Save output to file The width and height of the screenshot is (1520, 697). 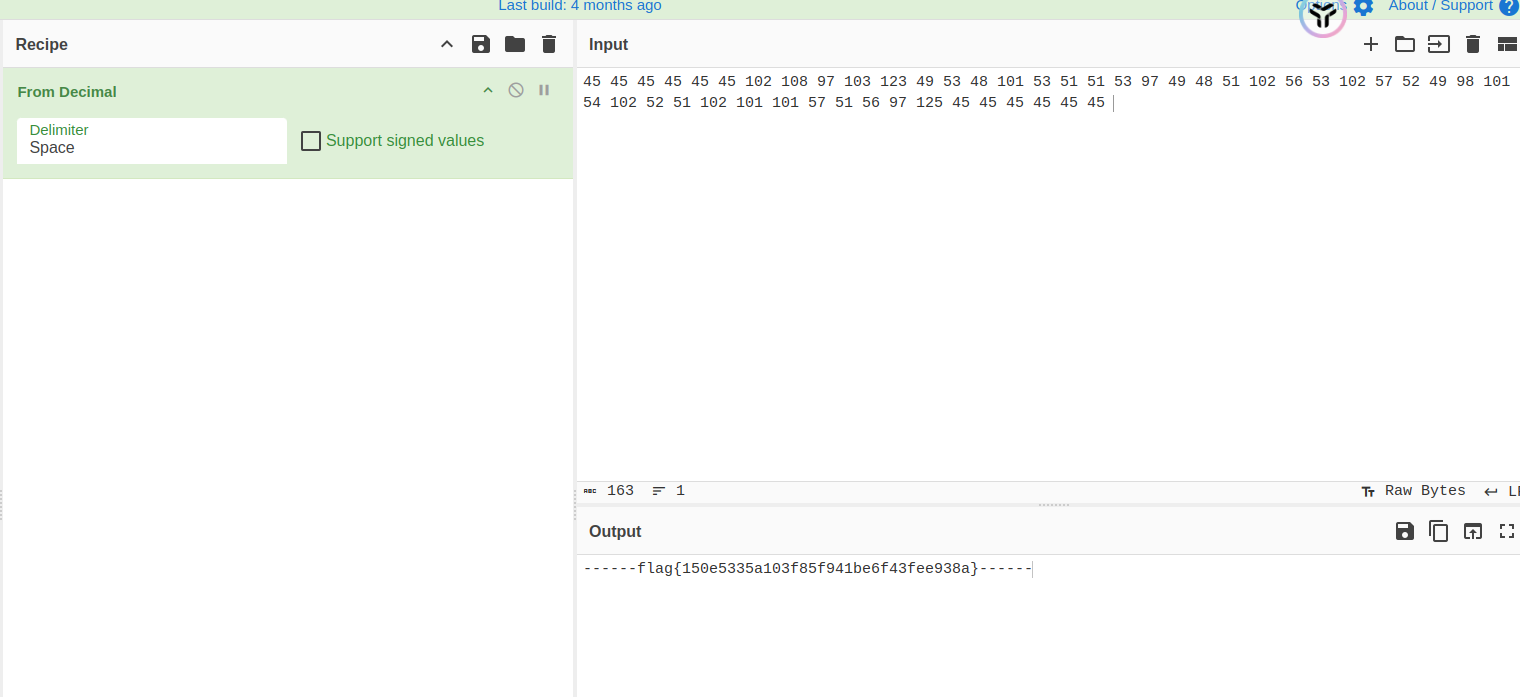tap(1405, 531)
